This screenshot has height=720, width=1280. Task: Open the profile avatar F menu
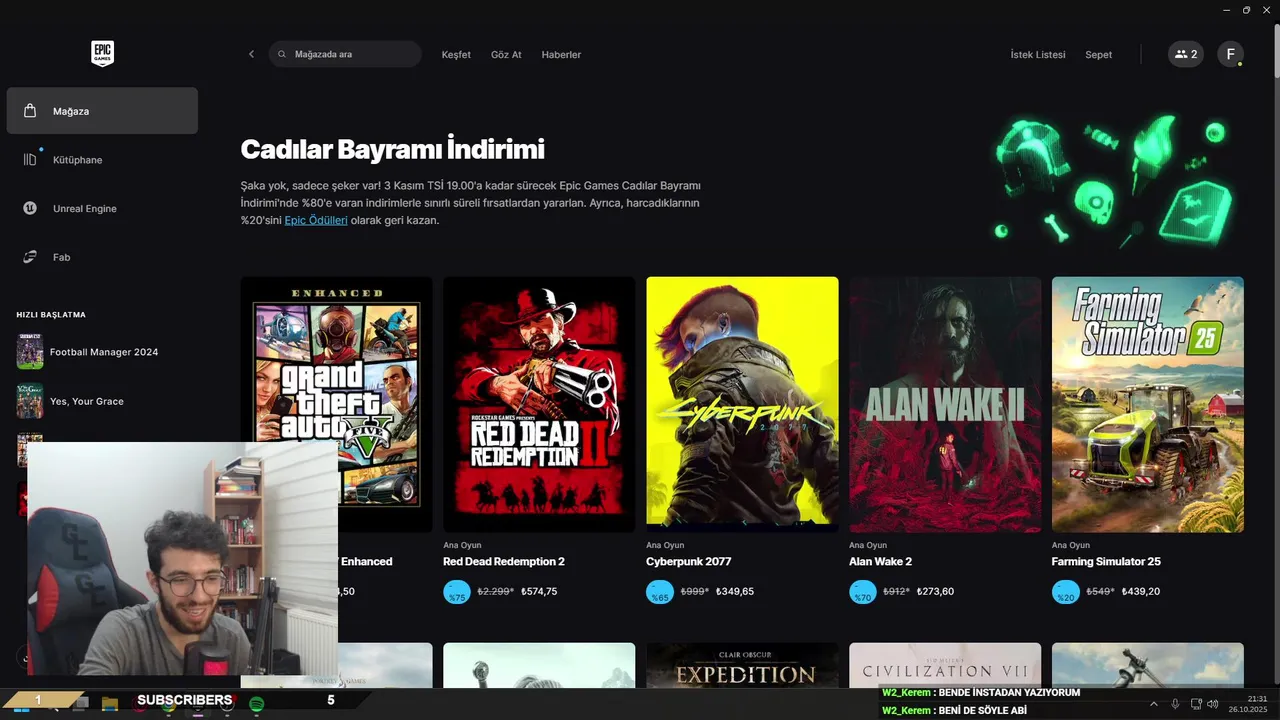[x=1230, y=54]
